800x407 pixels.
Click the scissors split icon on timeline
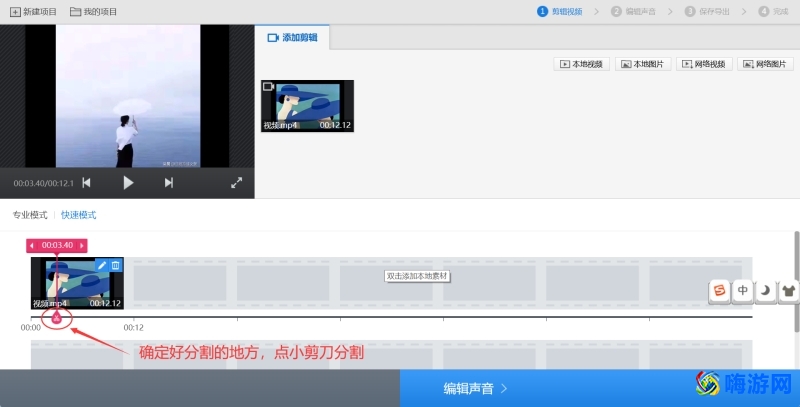(x=57, y=318)
